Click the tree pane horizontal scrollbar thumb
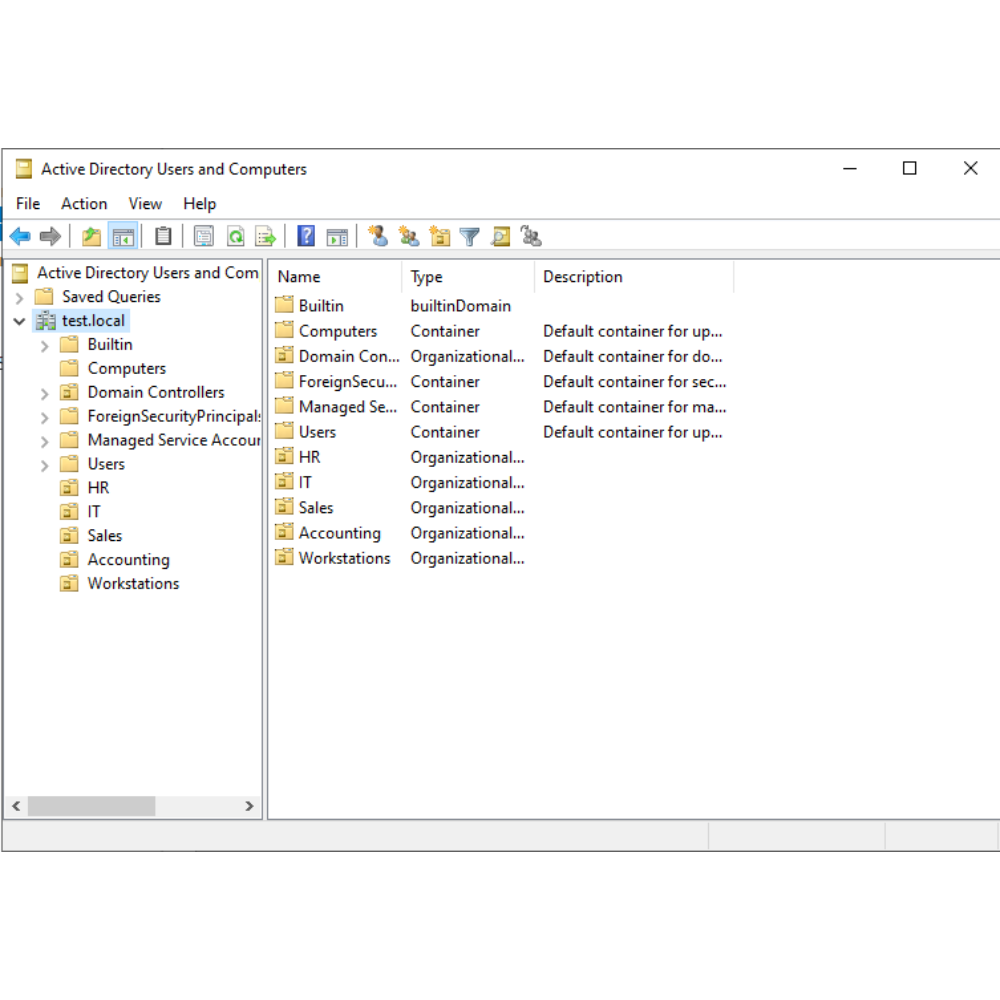The image size is (1000, 1000). point(91,806)
